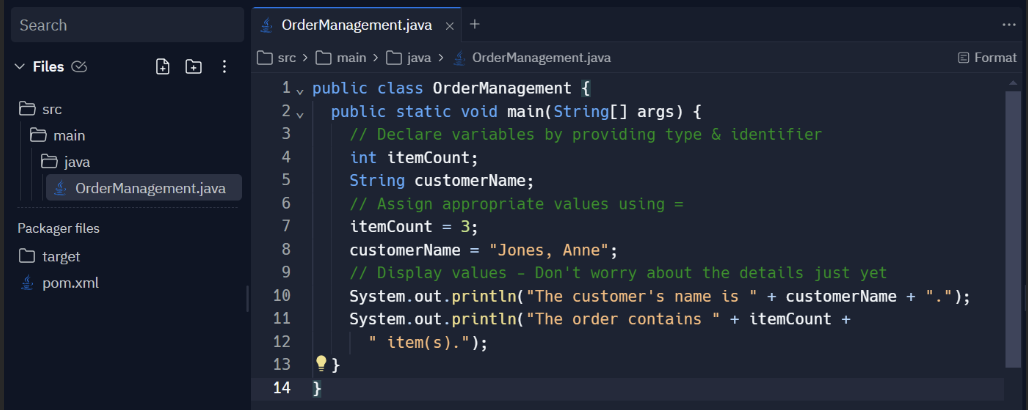Image resolution: width=1028 pixels, height=410 pixels.
Task: Click the Format button
Action: [987, 58]
